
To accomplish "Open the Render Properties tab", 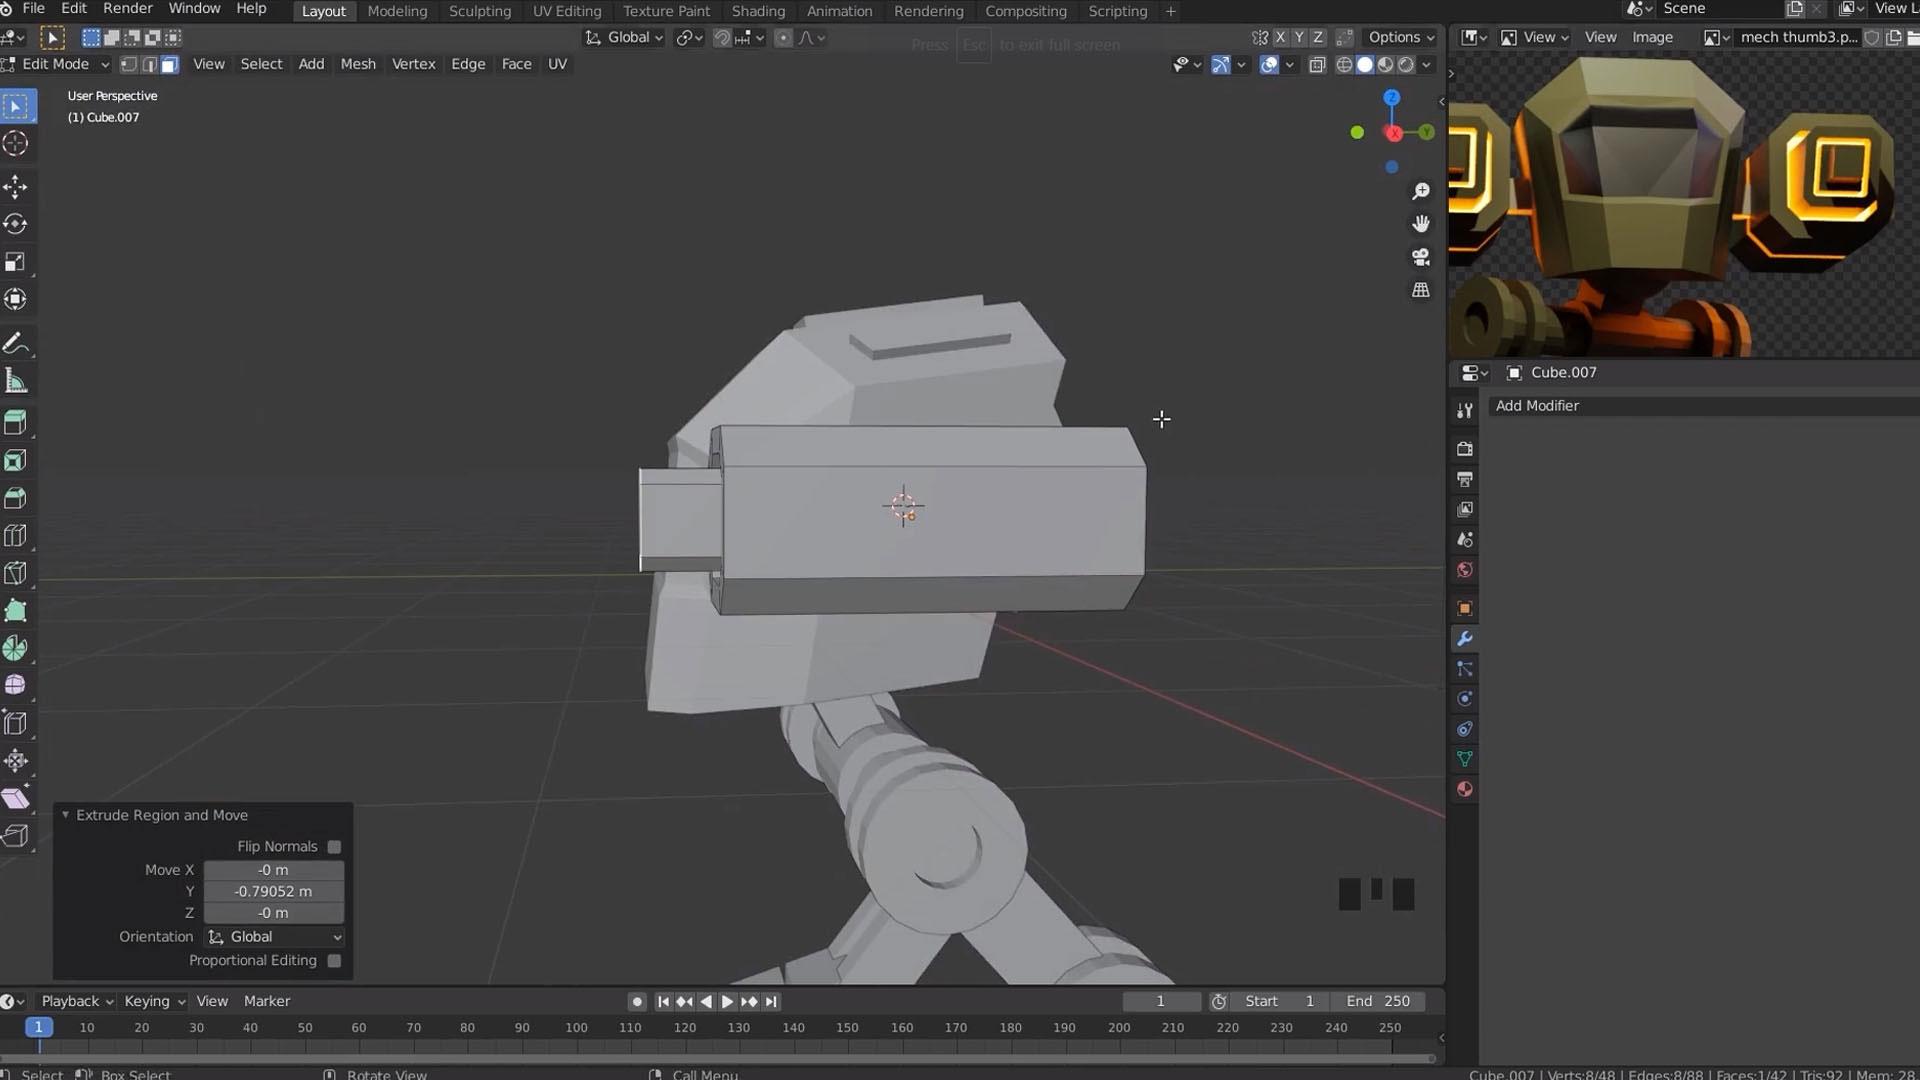I will (x=1464, y=448).
